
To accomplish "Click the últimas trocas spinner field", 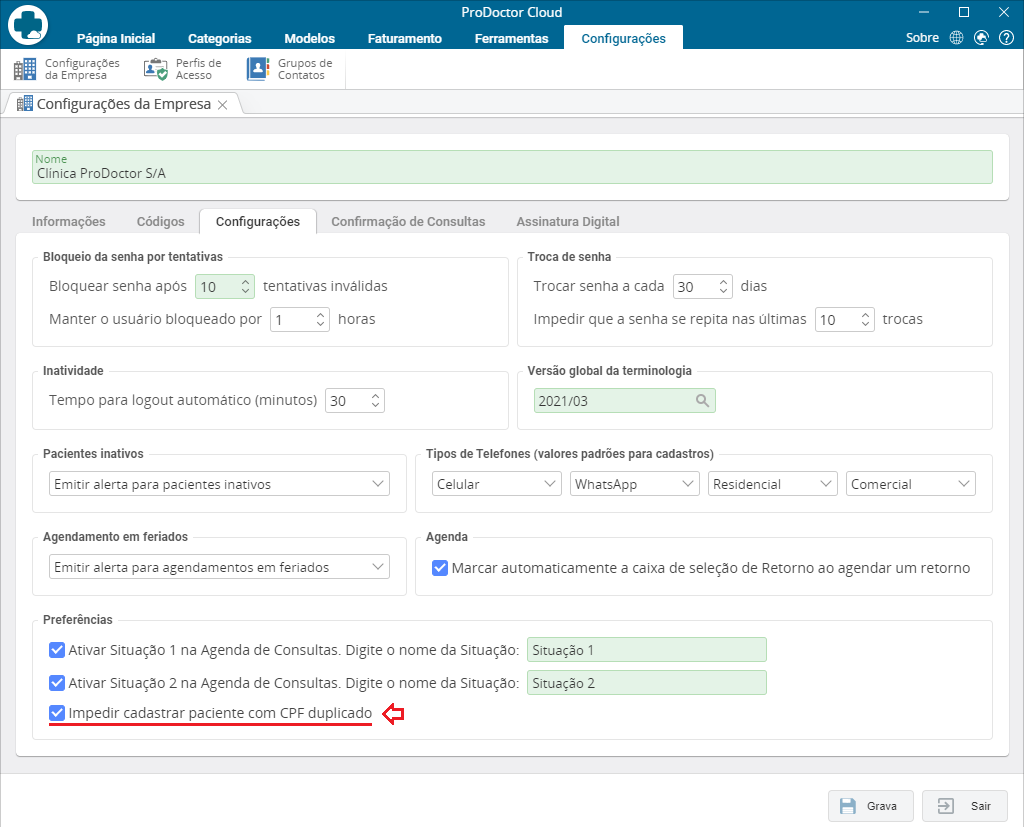I will 844,319.
